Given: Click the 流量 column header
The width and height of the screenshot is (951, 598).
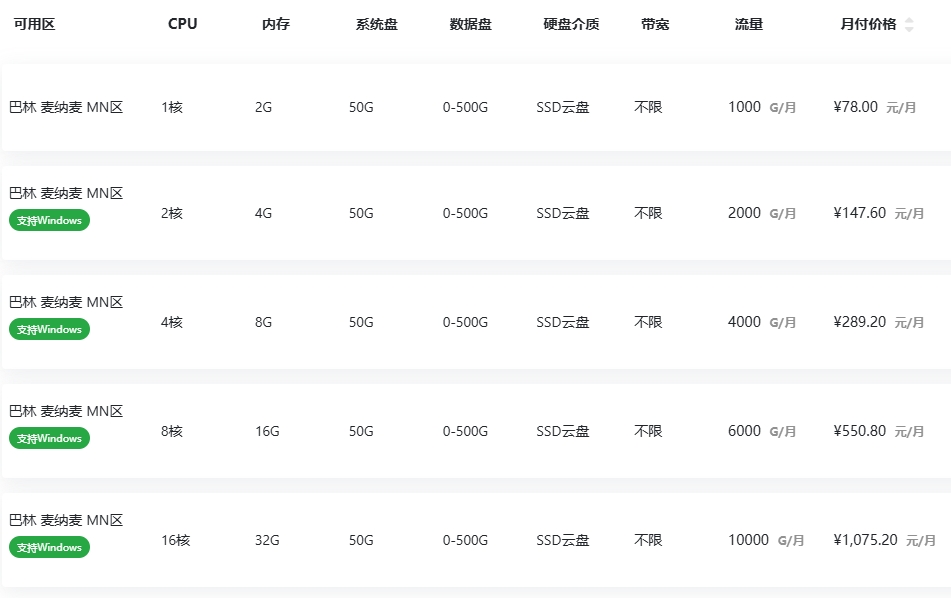Looking at the screenshot, I should coord(748,25).
